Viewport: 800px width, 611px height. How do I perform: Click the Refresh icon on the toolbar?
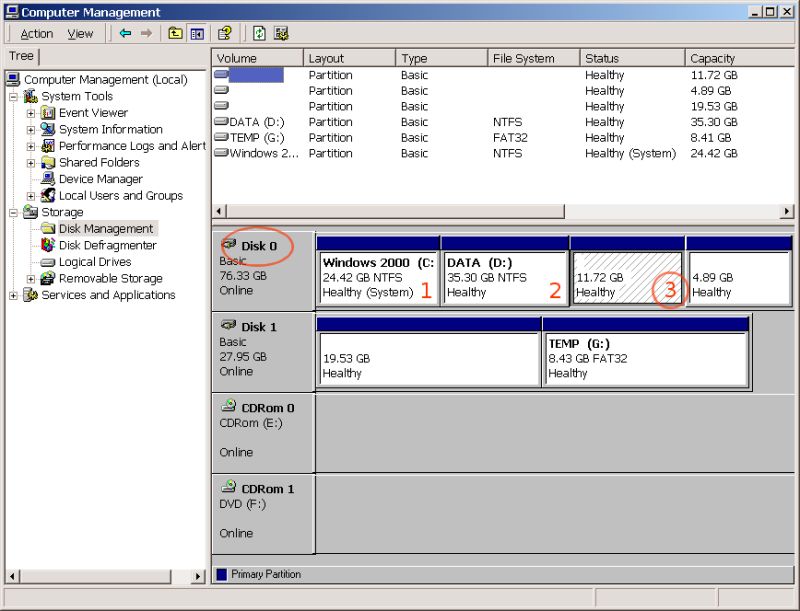(x=258, y=33)
